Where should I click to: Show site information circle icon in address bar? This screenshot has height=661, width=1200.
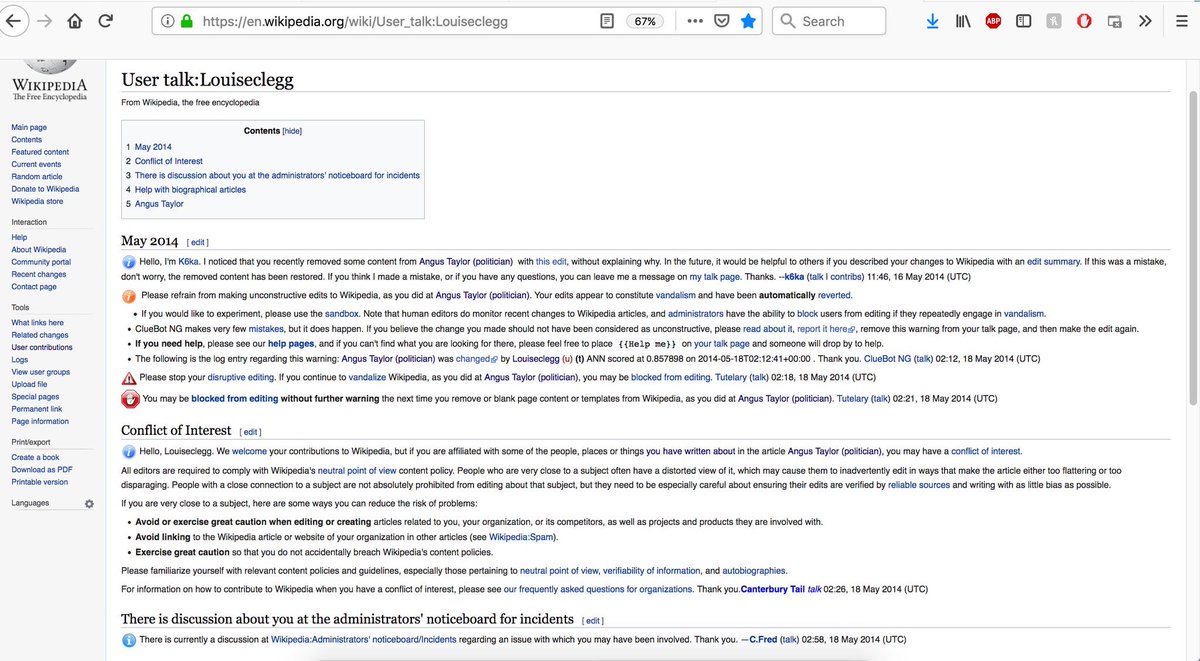166,21
